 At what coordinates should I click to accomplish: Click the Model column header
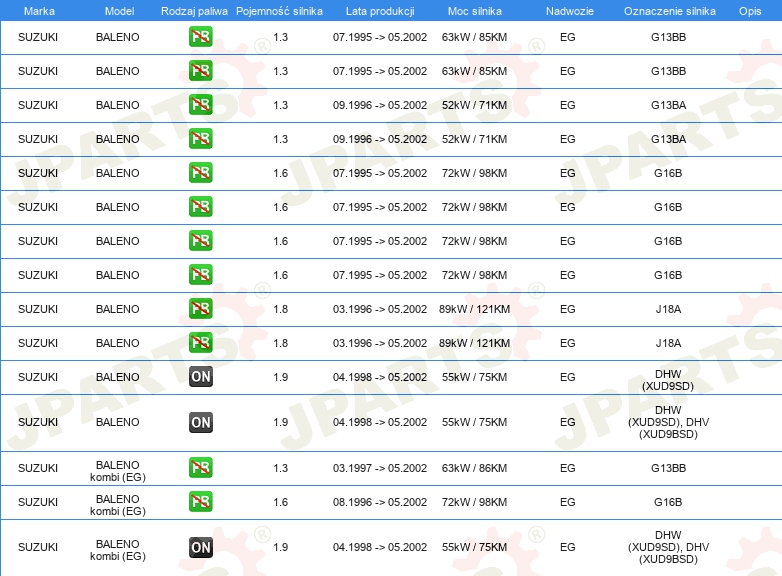119,11
